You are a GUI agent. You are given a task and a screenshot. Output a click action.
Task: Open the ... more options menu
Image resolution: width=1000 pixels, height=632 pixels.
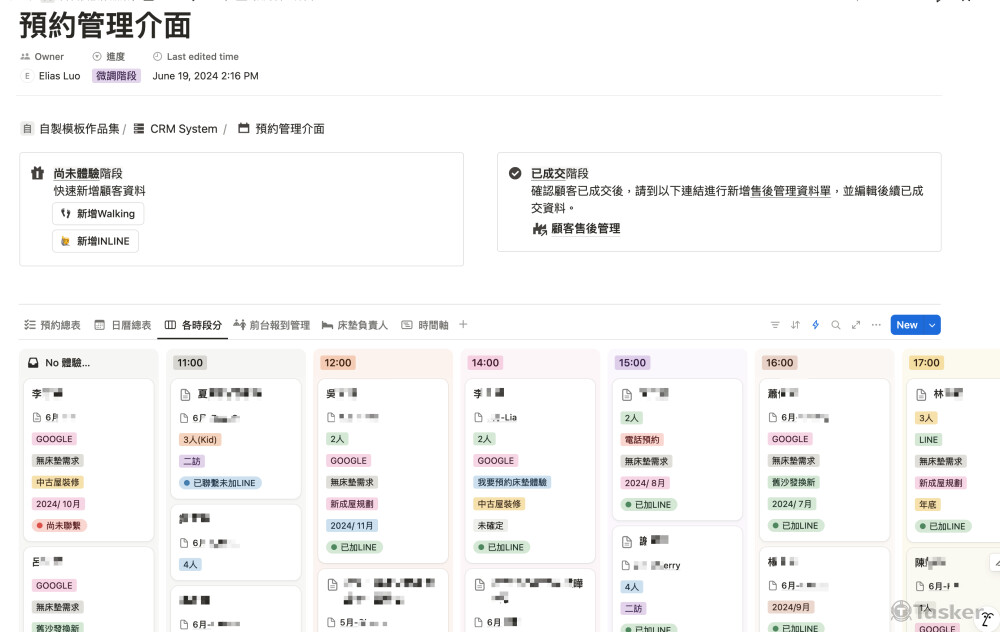tap(876, 324)
